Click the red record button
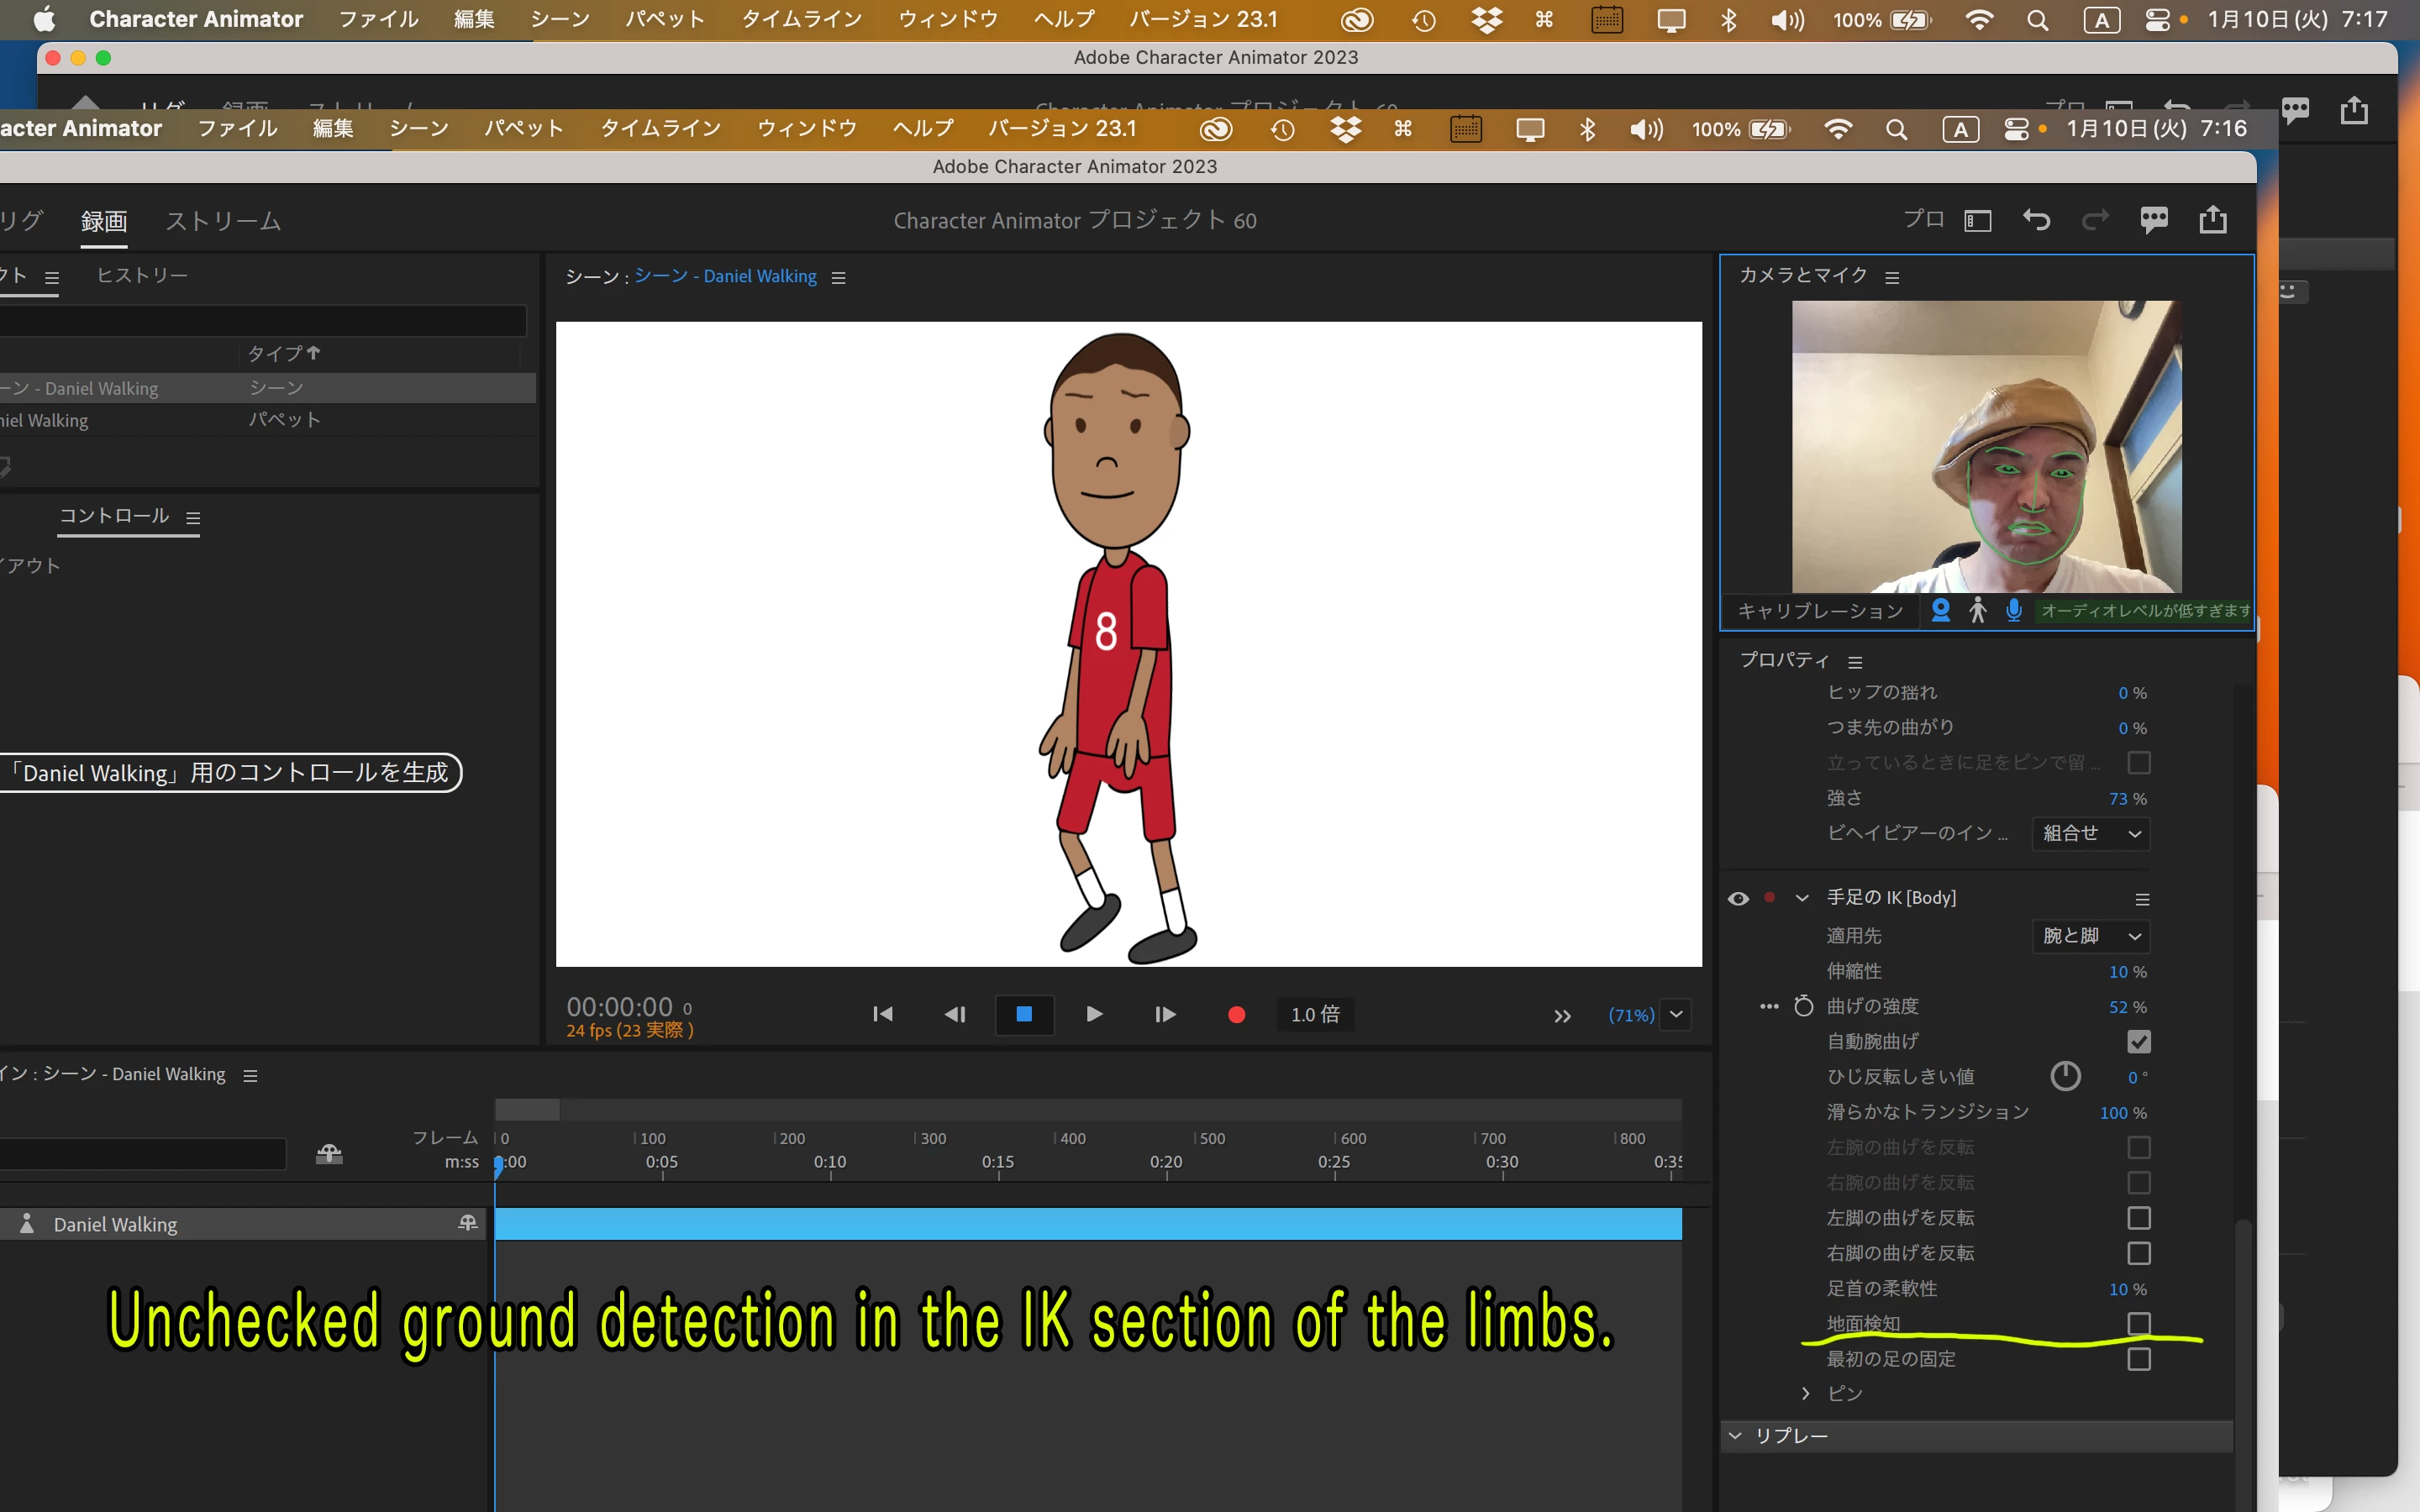The image size is (2420, 1512). pyautogui.click(x=1236, y=1014)
